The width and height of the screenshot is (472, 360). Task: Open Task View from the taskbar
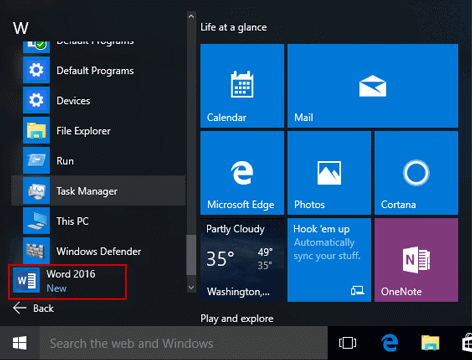click(347, 343)
